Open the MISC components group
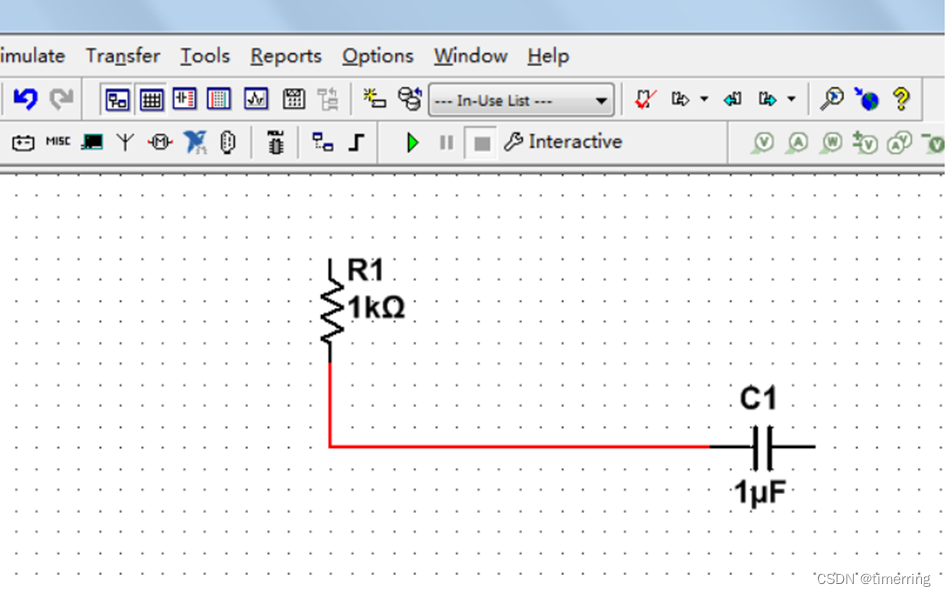 (58, 141)
